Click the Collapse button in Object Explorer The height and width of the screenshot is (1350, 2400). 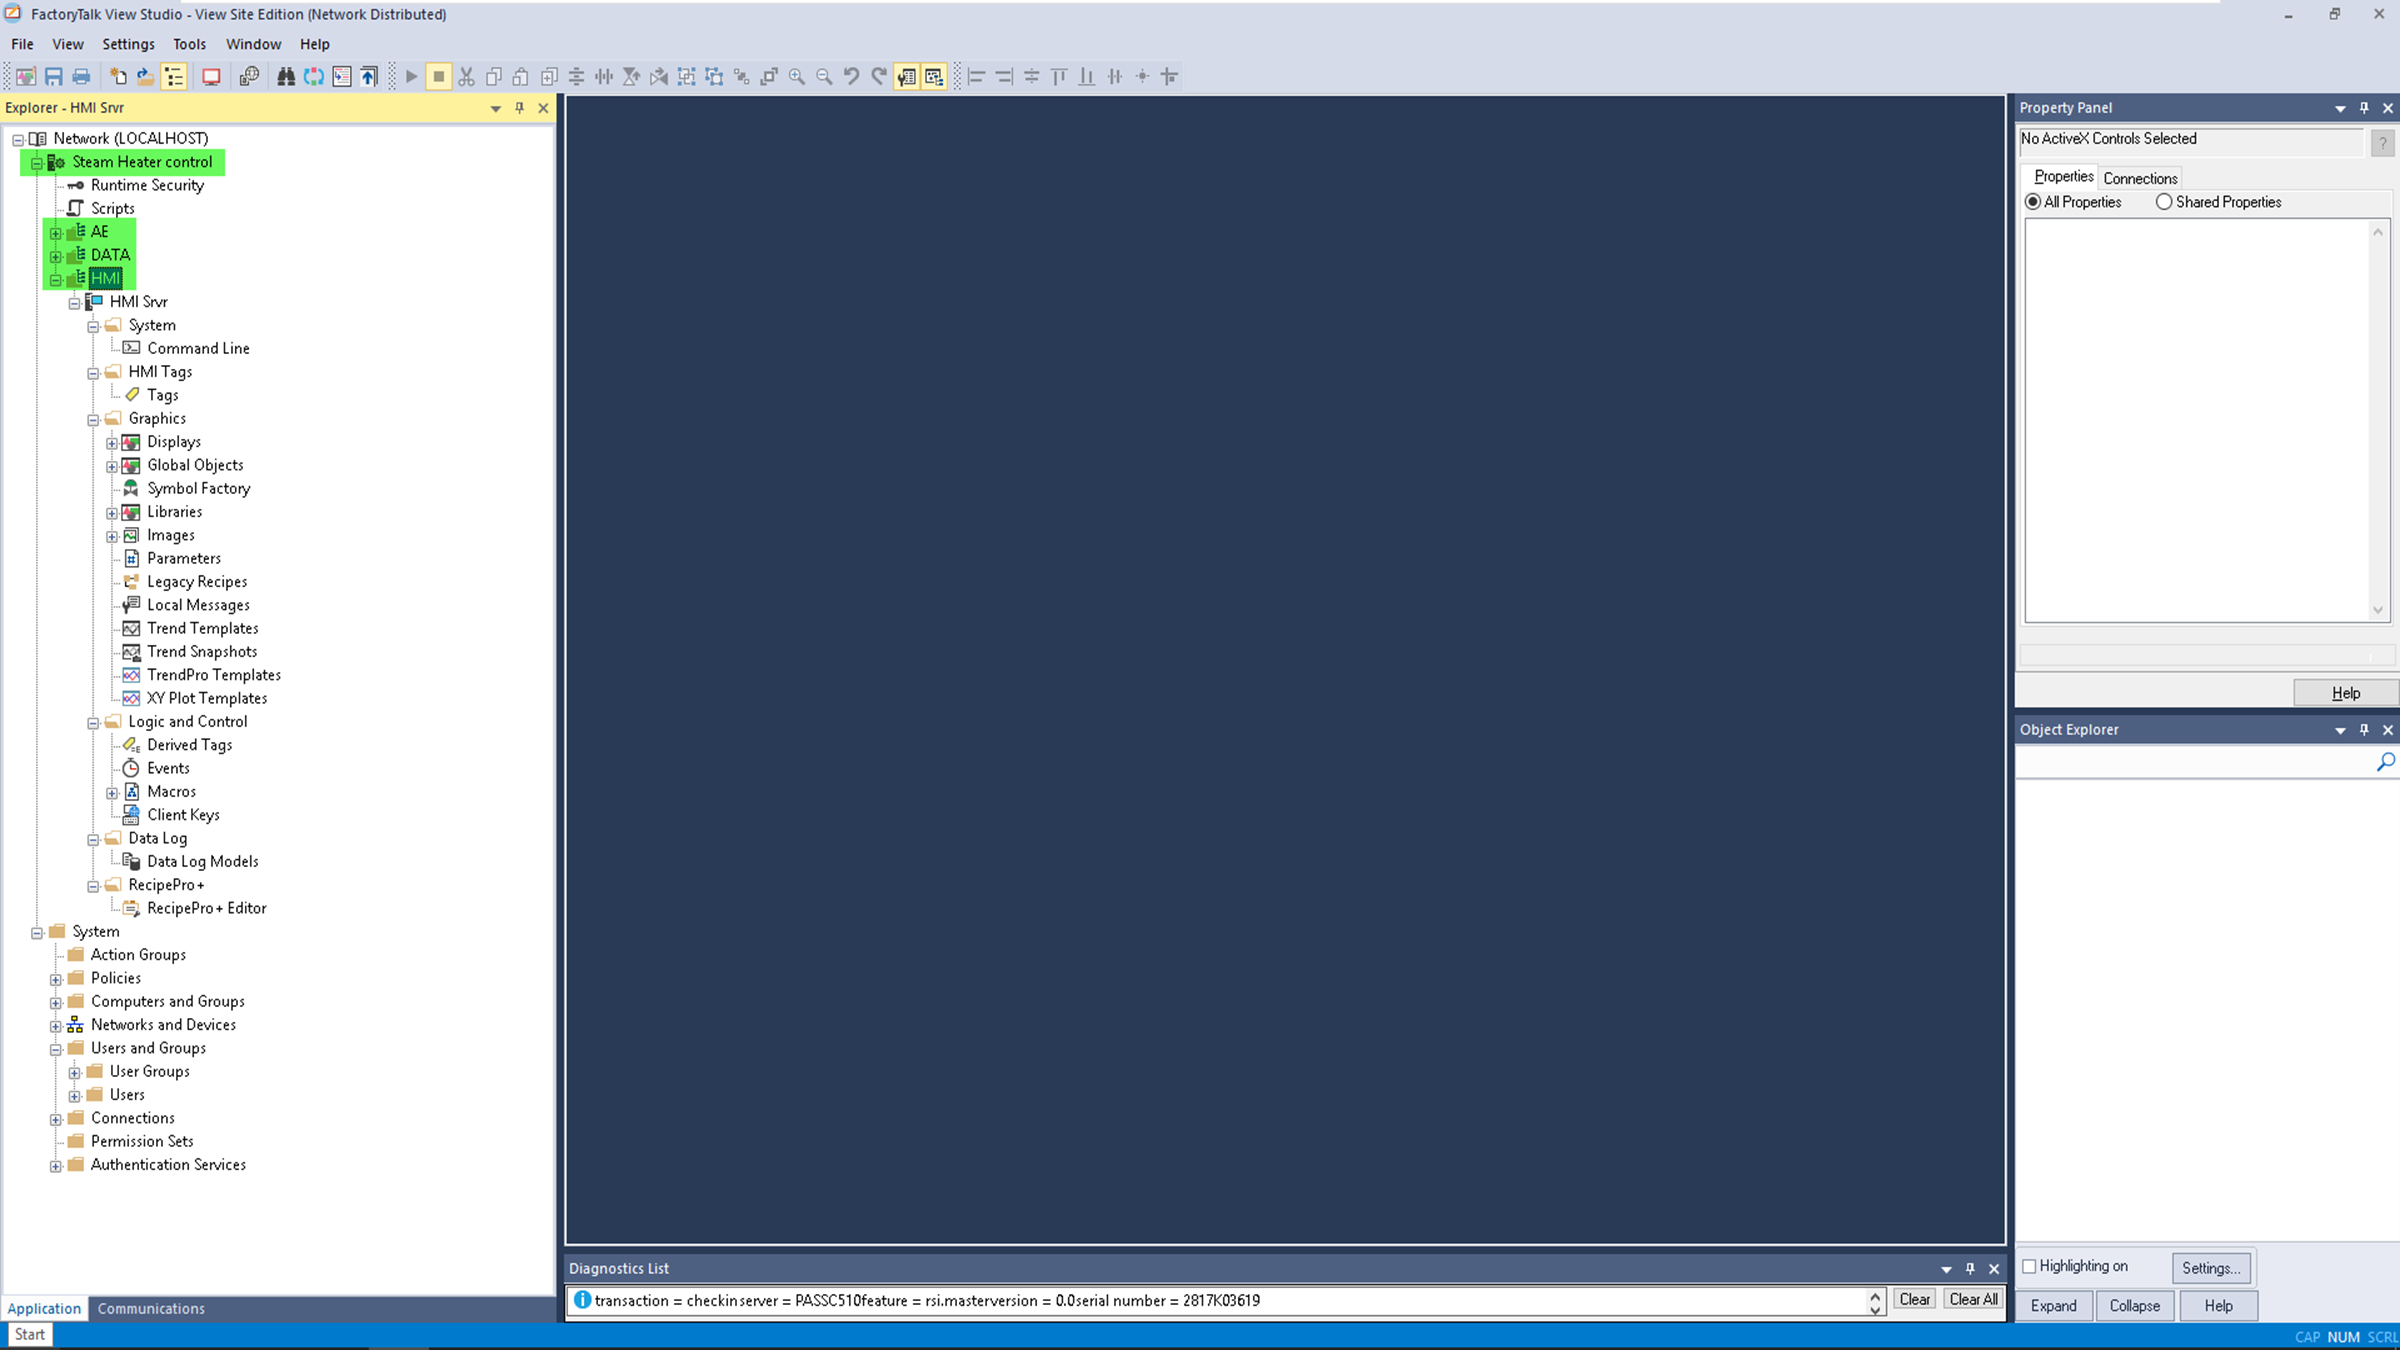click(x=2135, y=1306)
